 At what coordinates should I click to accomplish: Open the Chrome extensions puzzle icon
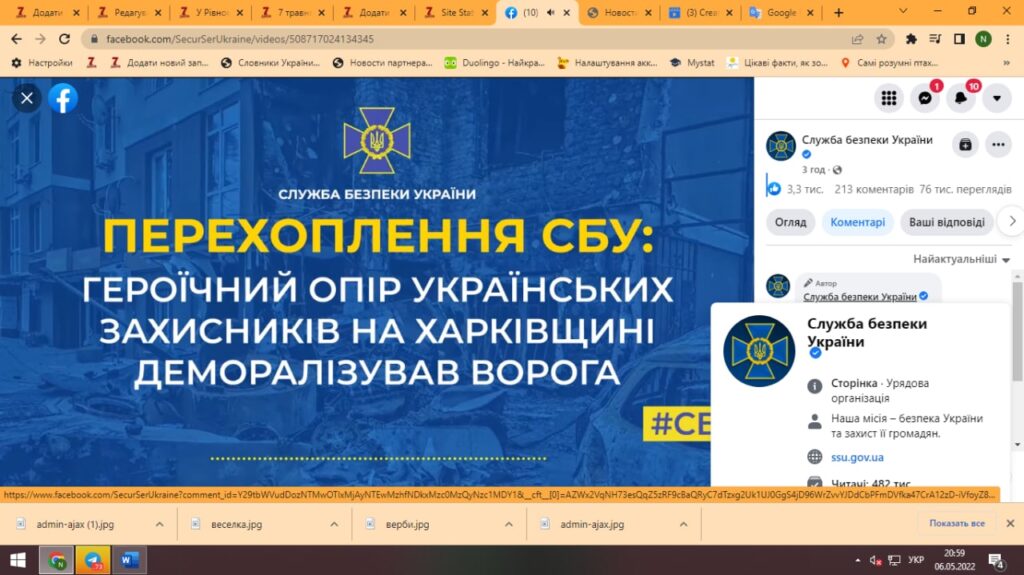[911, 39]
